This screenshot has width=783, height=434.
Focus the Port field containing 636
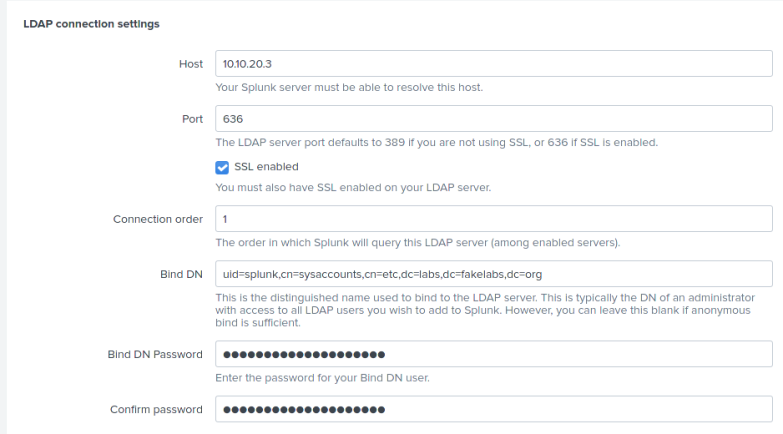(493, 119)
